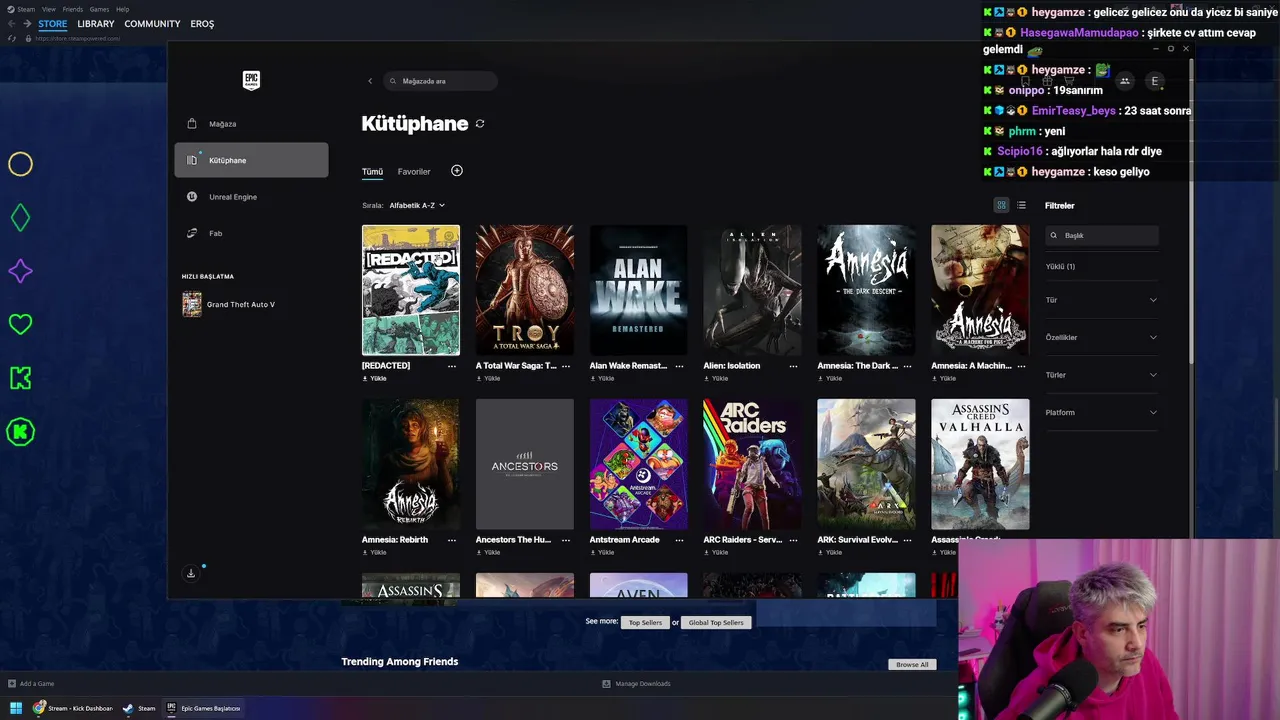Click Steam forward navigation arrow
The image size is (1280, 720).
(27, 24)
